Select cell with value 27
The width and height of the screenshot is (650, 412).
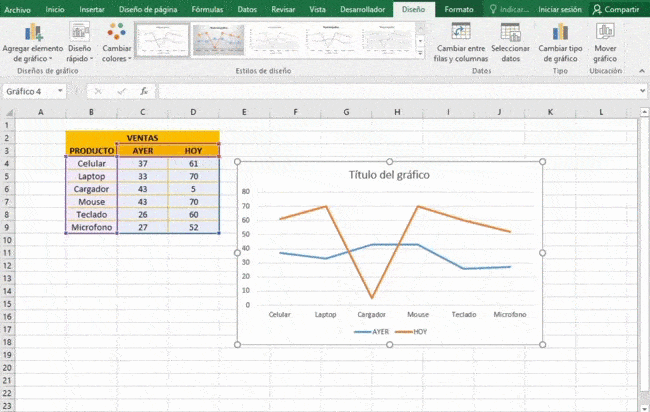[143, 227]
